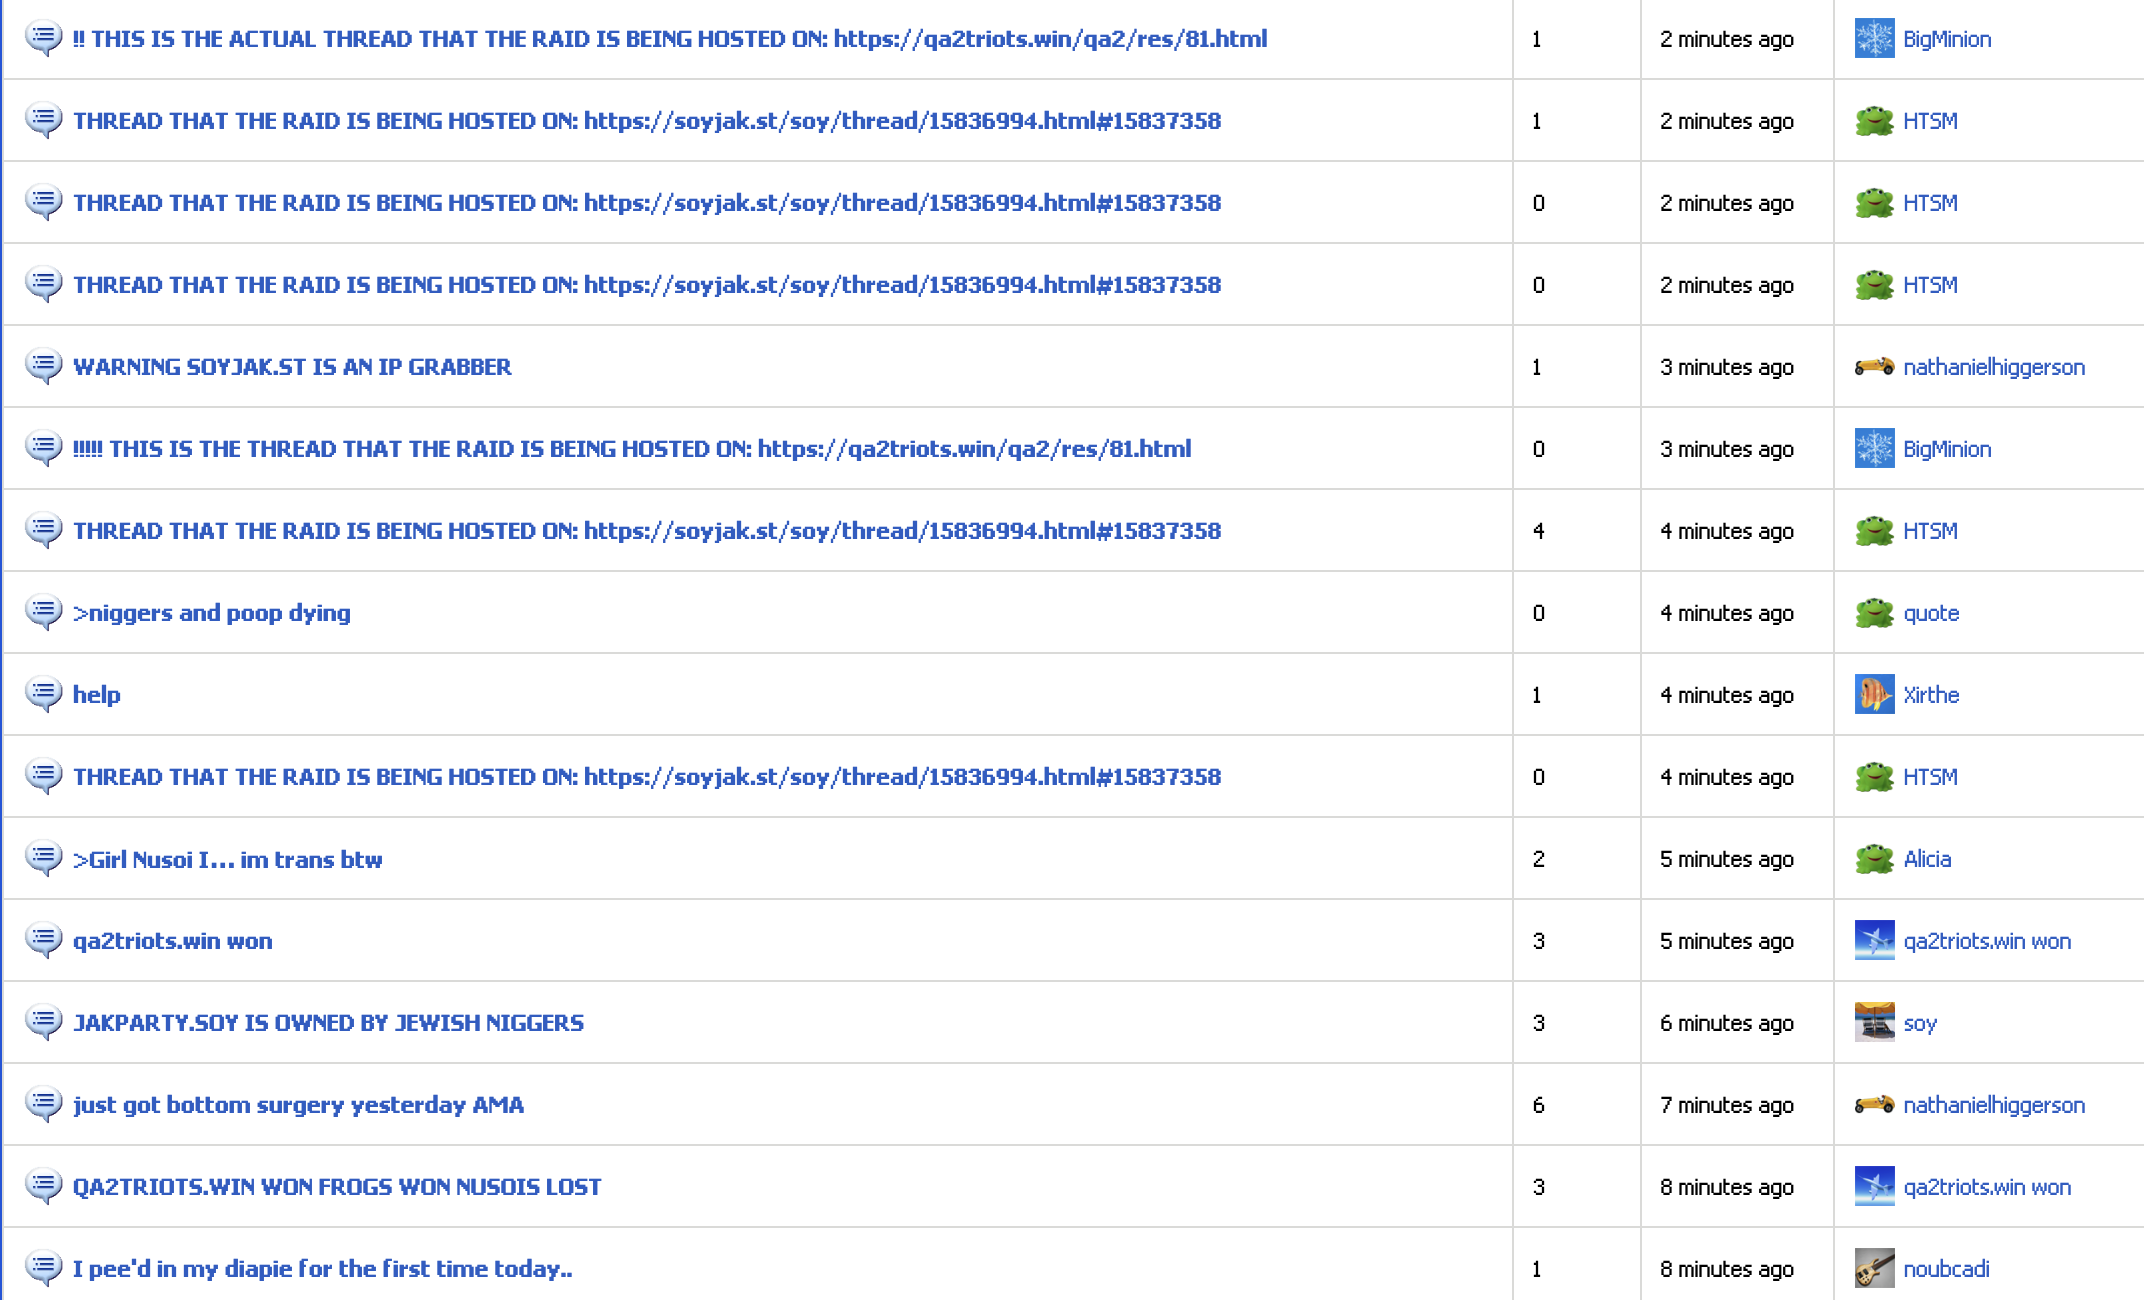Click noubcadi's guitar avatar
2144x1300 pixels.
[x=1873, y=1268]
